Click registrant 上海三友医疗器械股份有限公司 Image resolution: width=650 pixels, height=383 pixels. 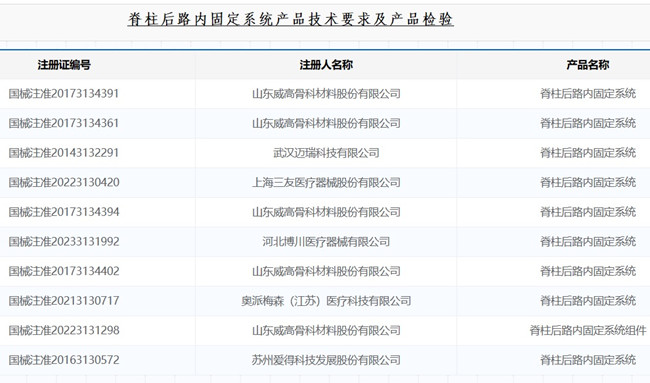coord(326,182)
